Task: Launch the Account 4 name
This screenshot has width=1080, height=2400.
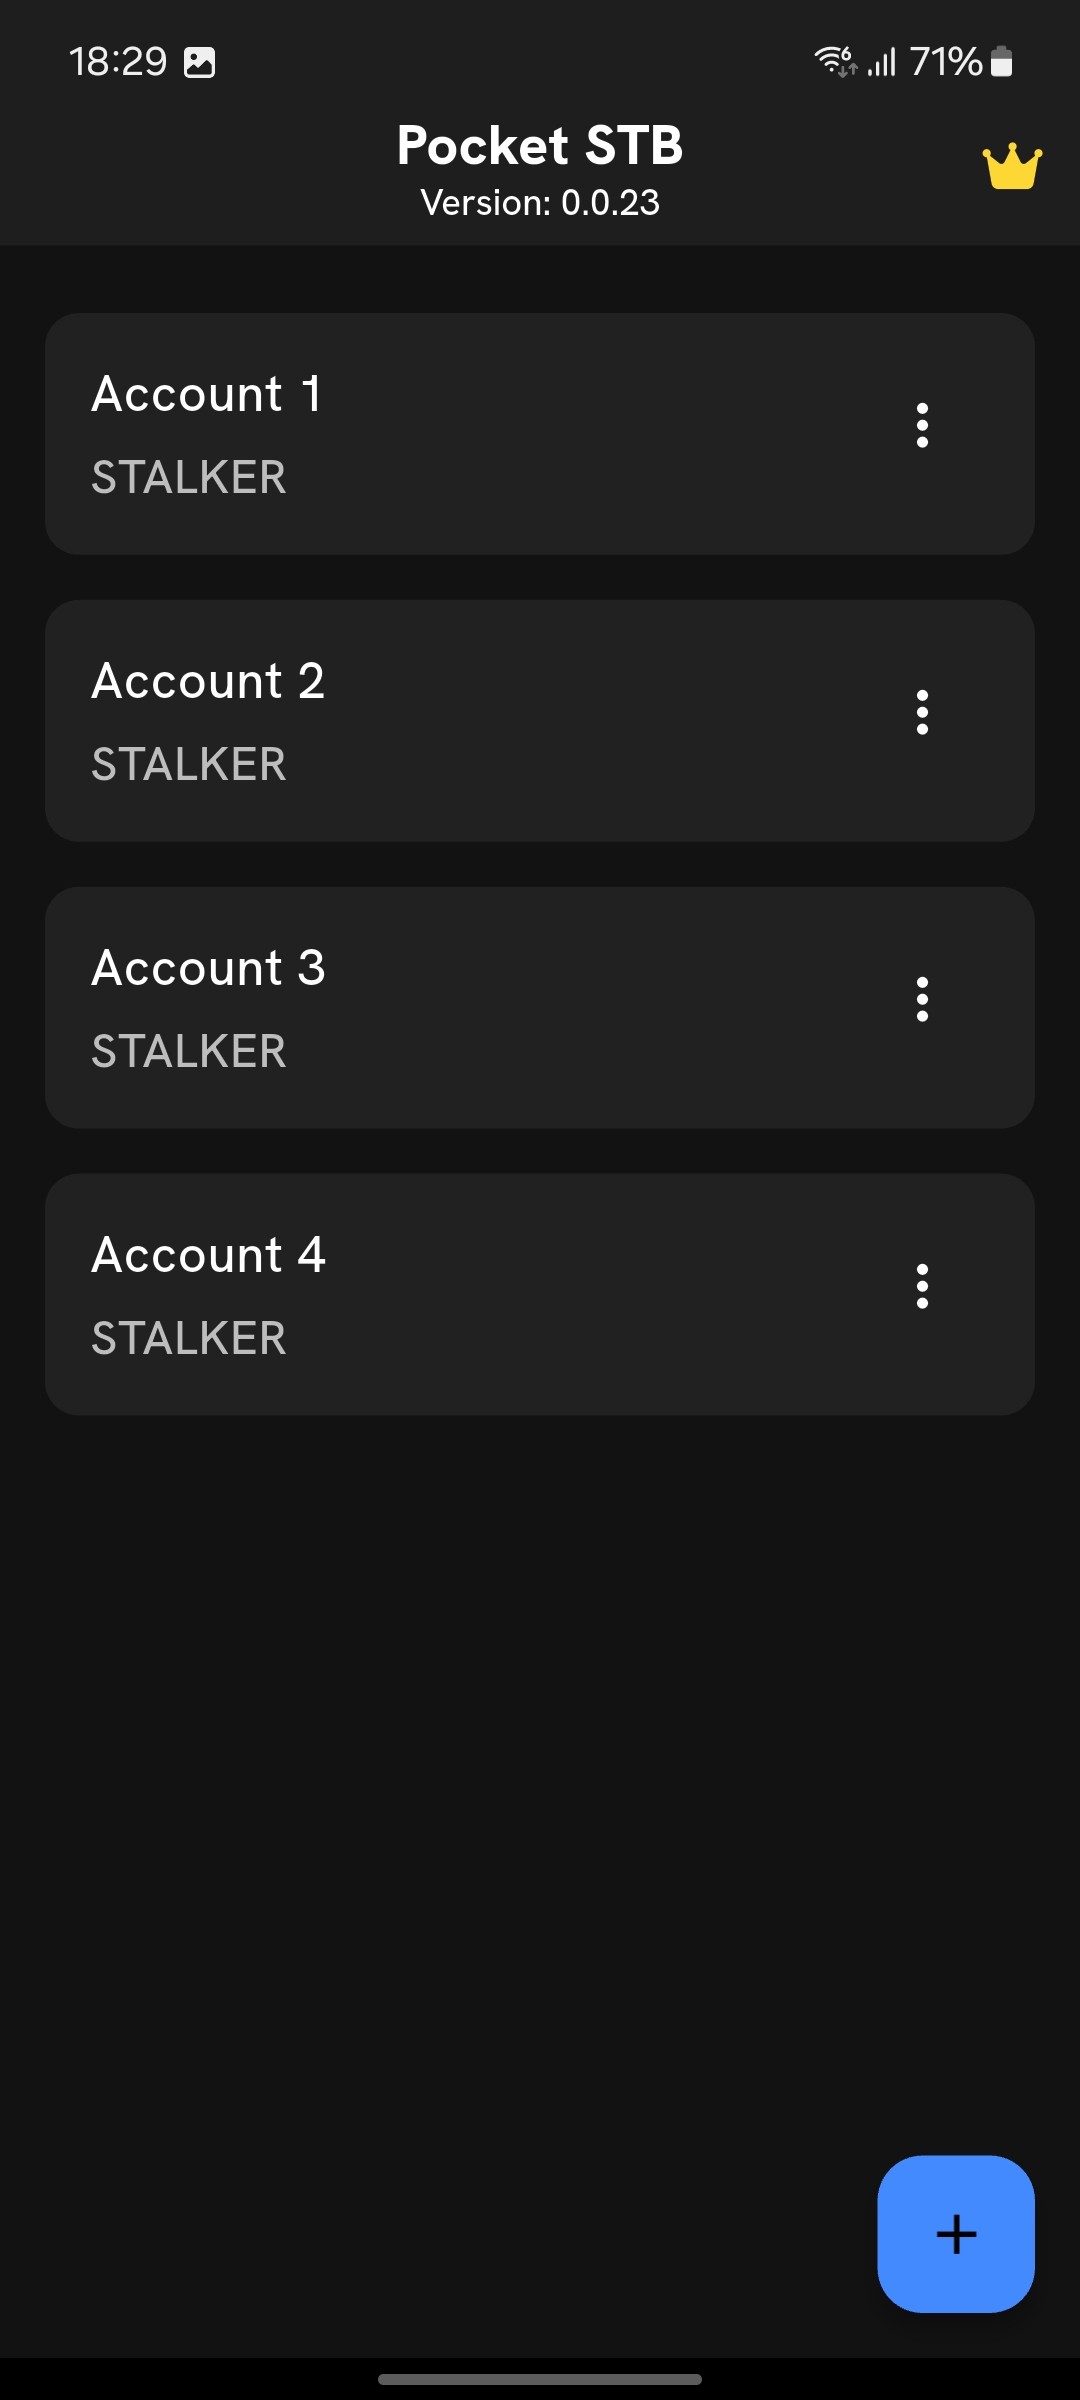Action: coord(208,1255)
